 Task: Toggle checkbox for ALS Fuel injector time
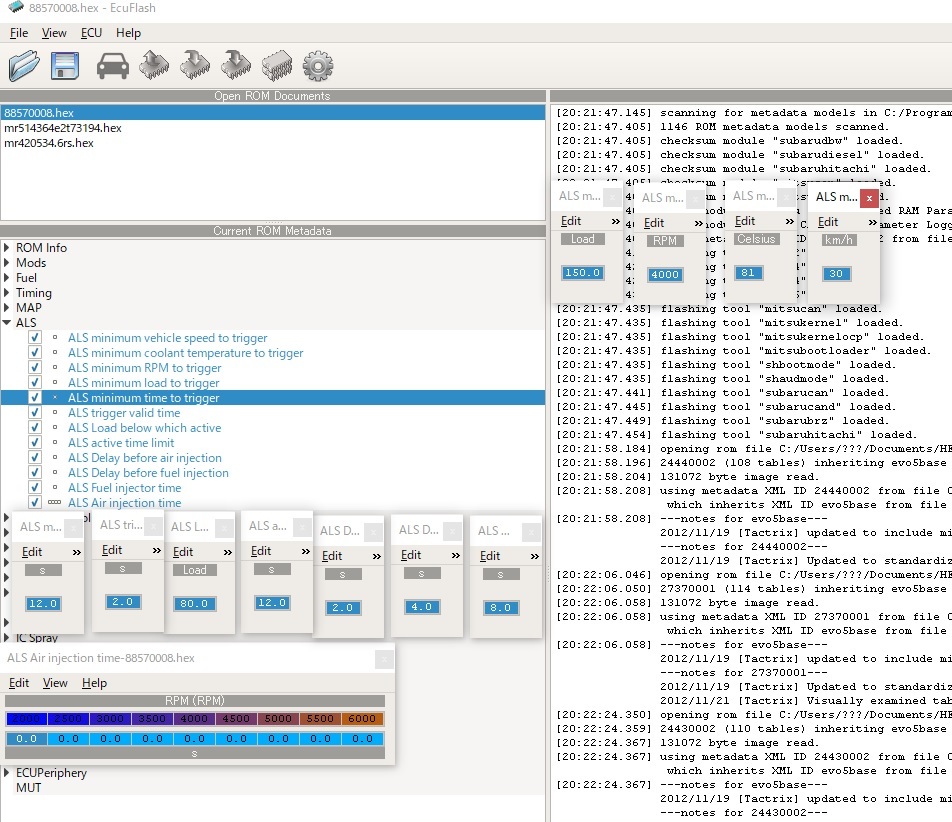click(x=35, y=487)
